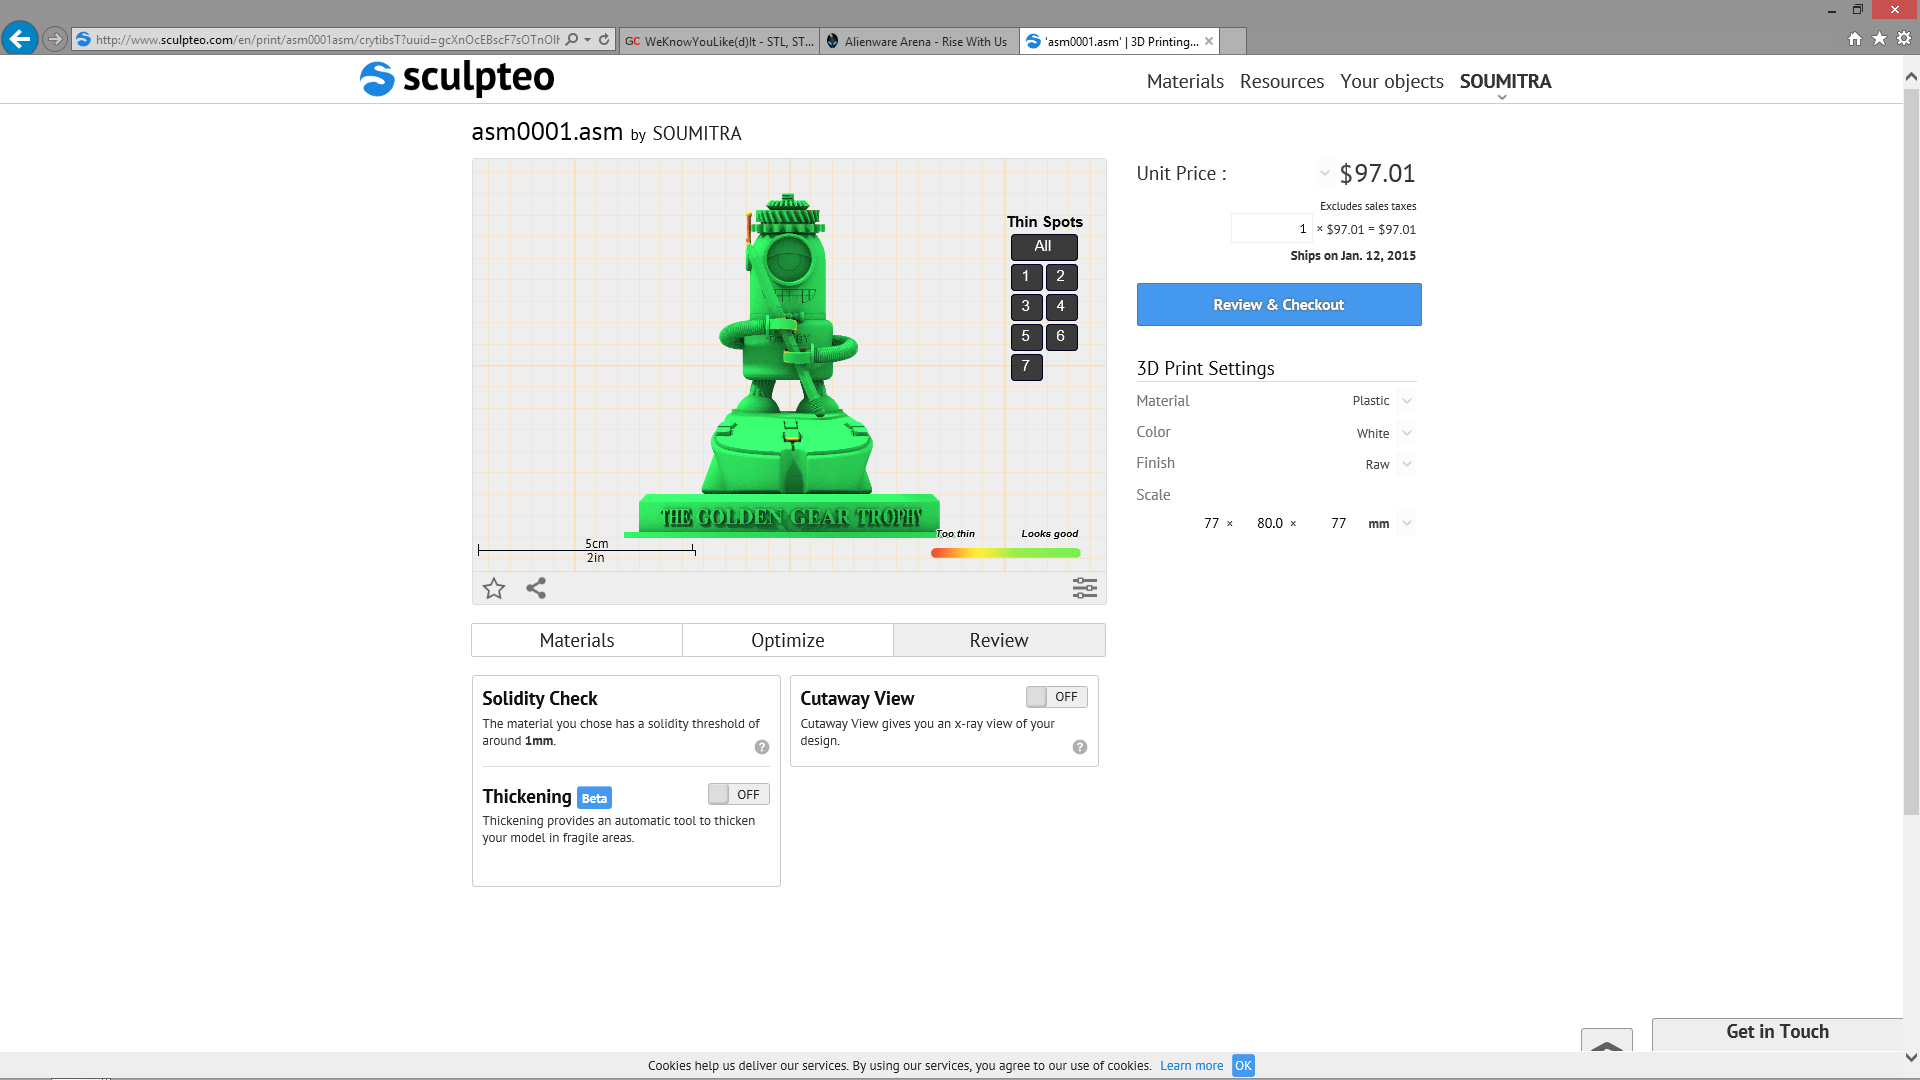Open Materials in the top navigation
The width and height of the screenshot is (1920, 1080).
tap(1185, 82)
